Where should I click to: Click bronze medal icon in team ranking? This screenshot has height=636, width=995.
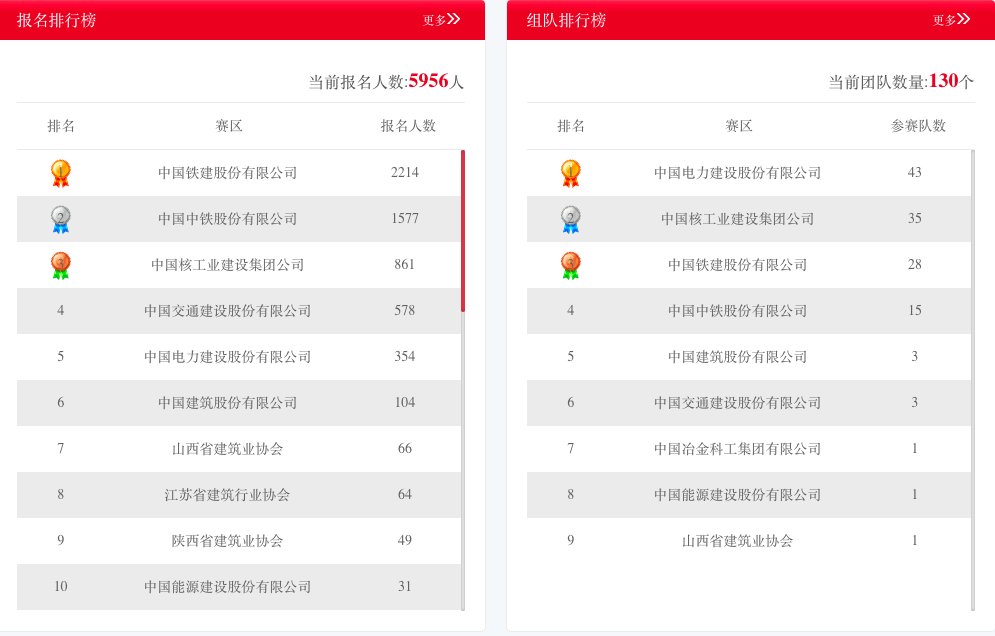pyautogui.click(x=571, y=265)
